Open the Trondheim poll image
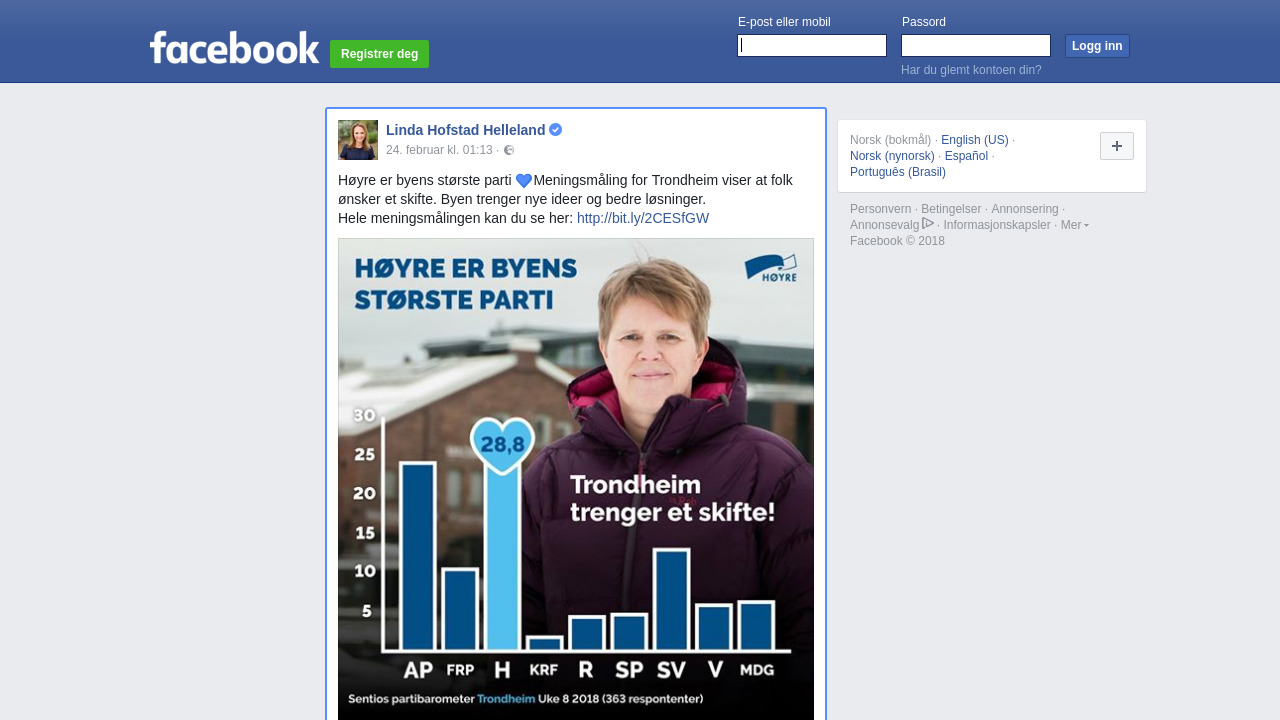 (576, 480)
